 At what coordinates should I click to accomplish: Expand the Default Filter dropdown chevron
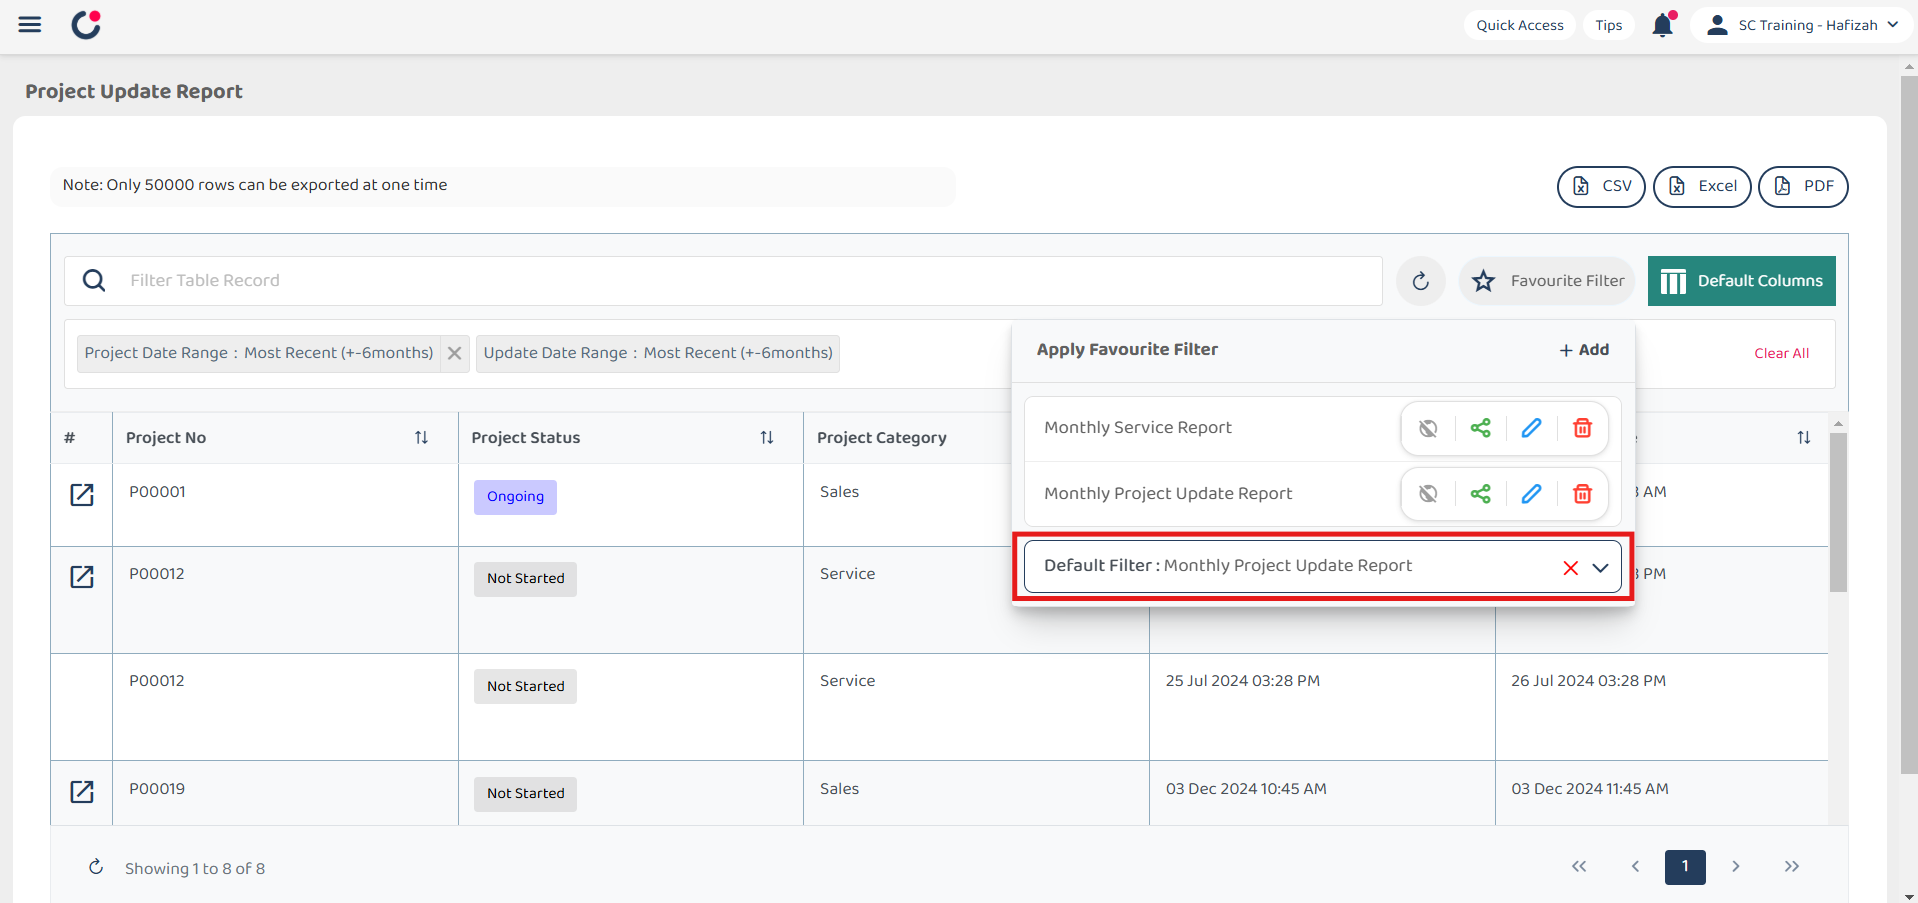click(x=1600, y=568)
